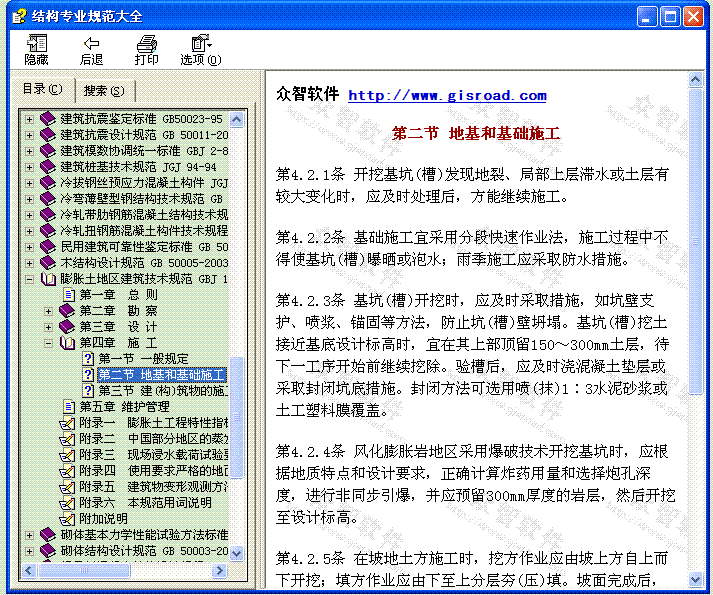Expand the 建筑抗震鉴定标准 GB50023-95 node
The image size is (713, 595).
click(x=30, y=119)
